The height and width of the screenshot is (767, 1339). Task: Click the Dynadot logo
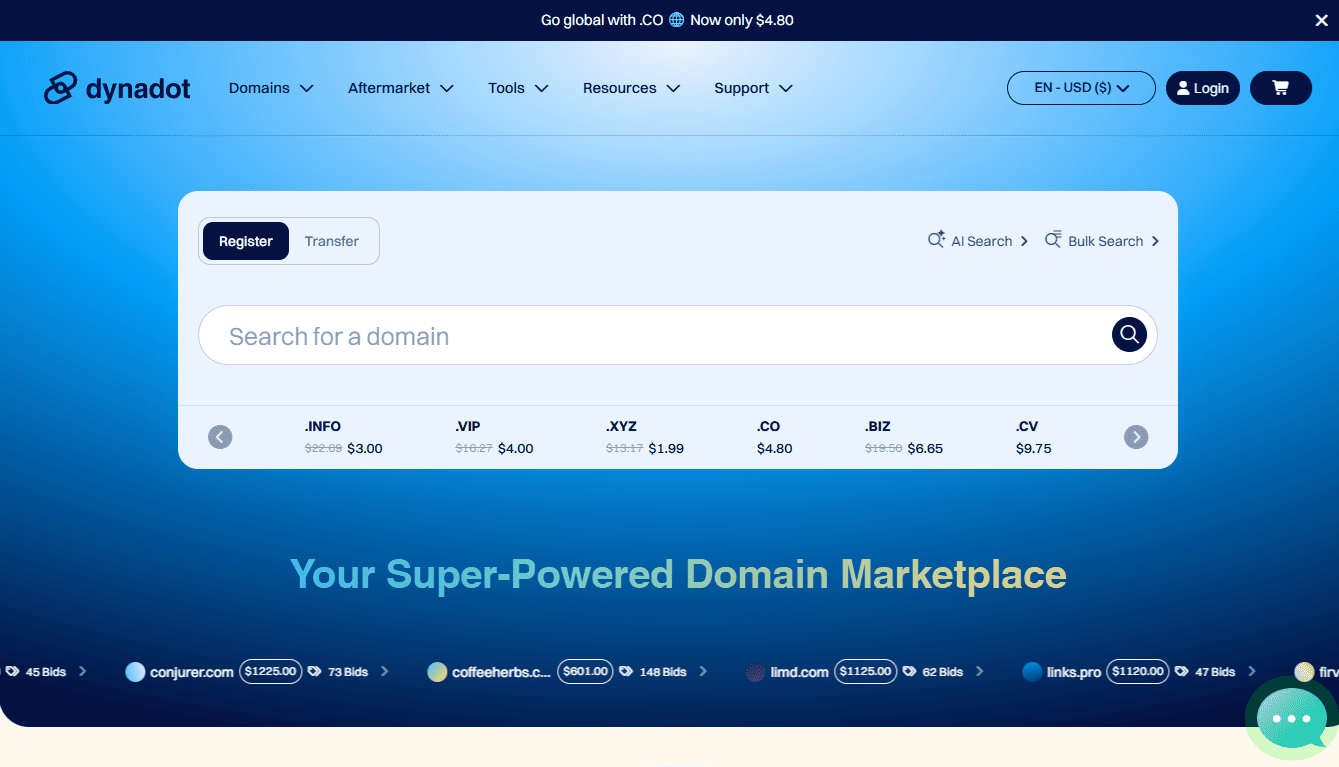[116, 88]
